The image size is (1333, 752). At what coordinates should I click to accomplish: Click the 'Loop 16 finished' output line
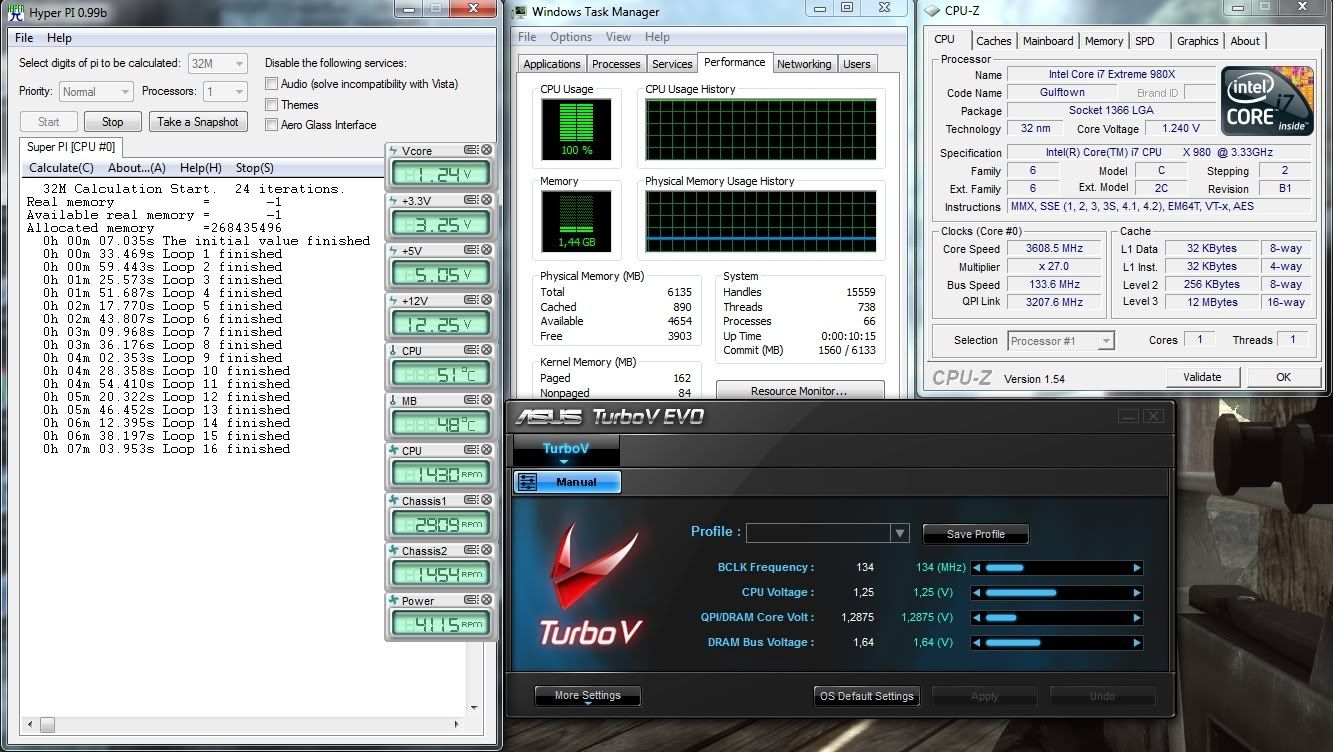[166, 449]
